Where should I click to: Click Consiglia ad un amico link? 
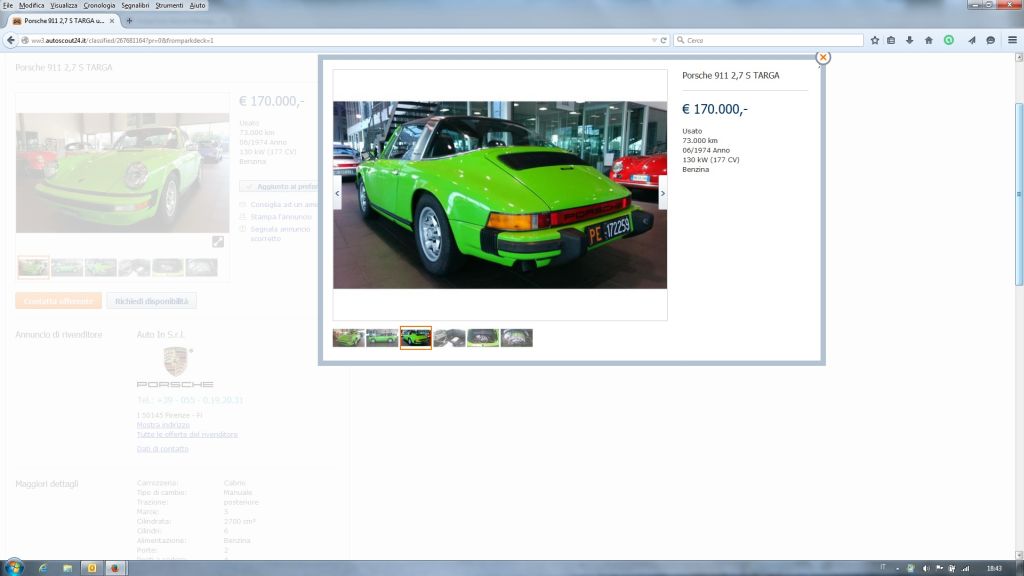(284, 204)
